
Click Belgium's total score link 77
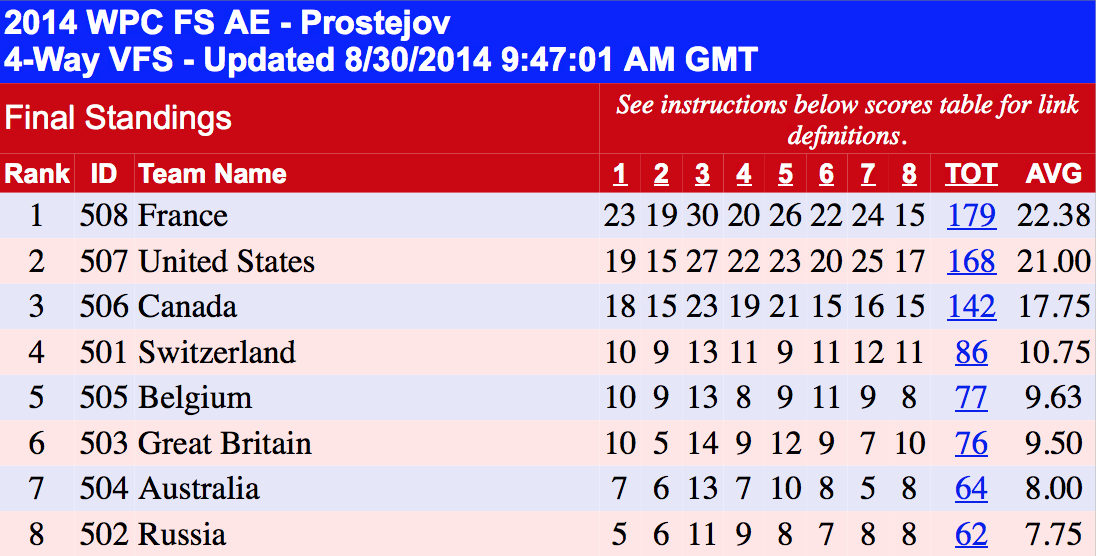click(971, 398)
